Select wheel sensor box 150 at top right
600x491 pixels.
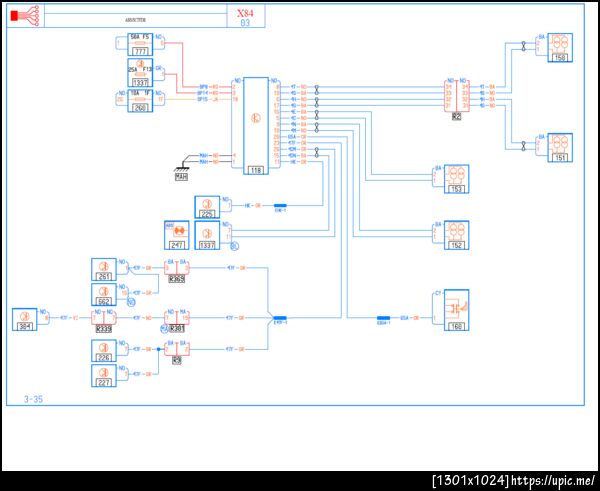pos(560,48)
